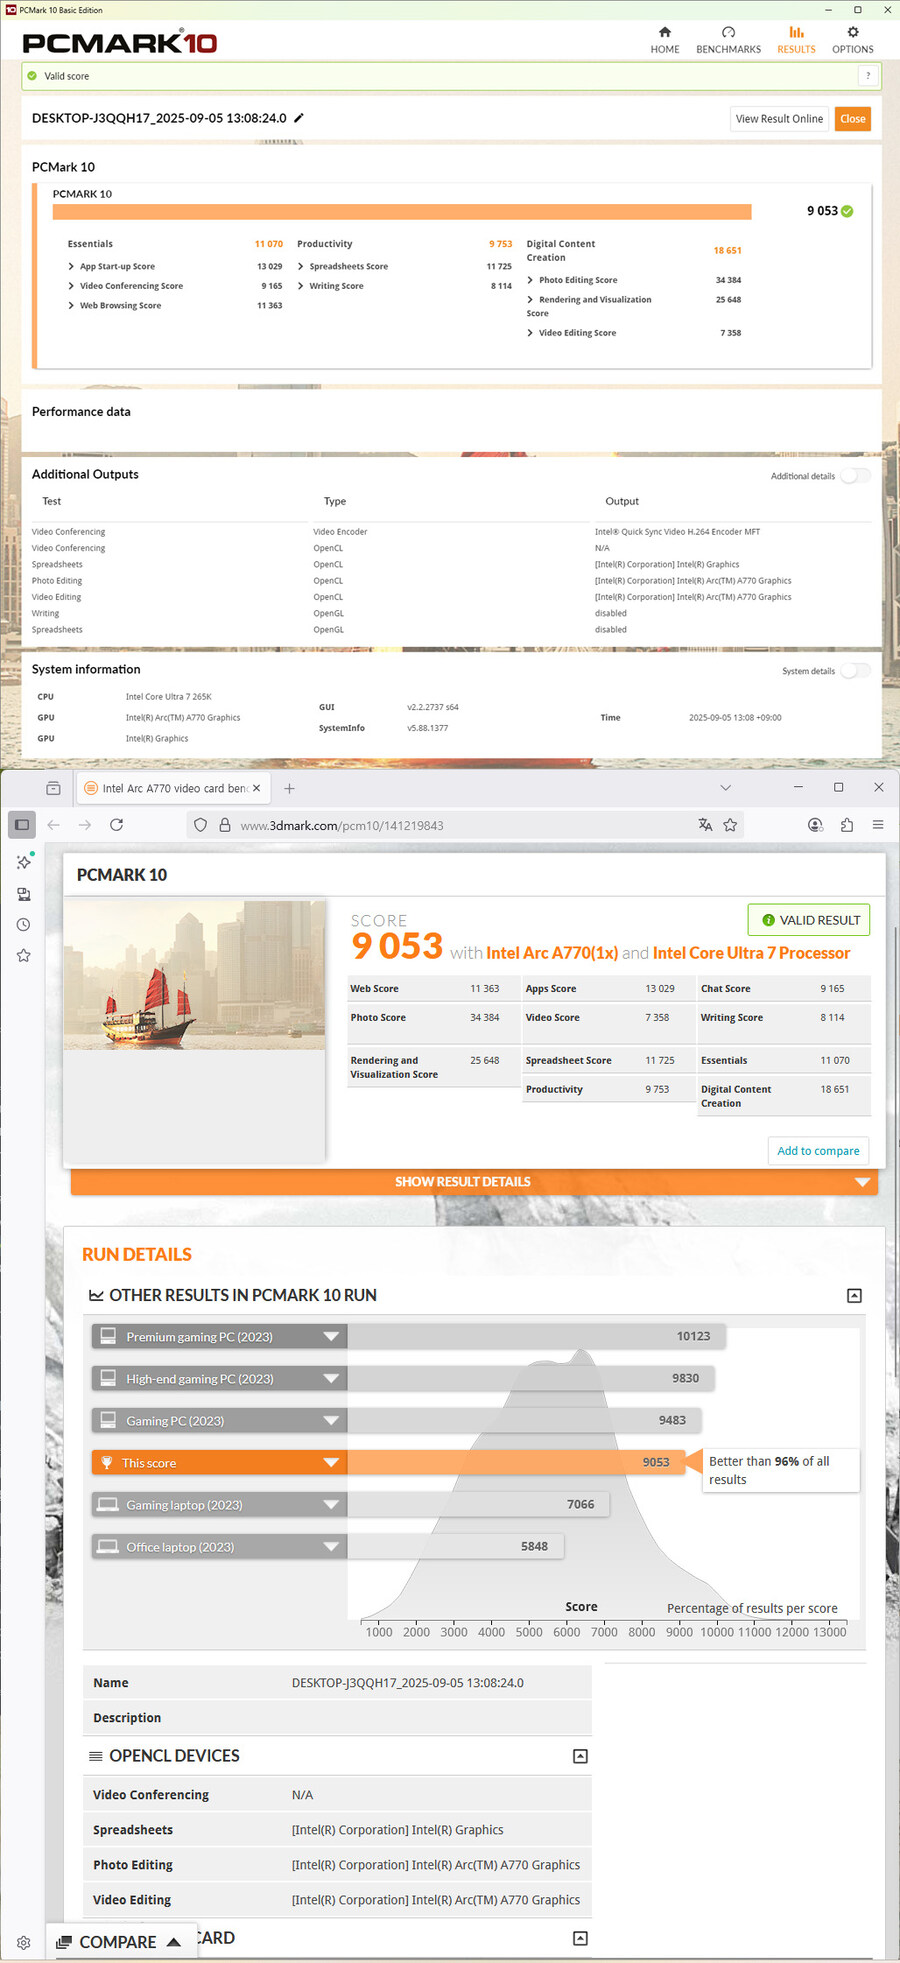Open the browser hamburger menu
This screenshot has width=900, height=1963.
point(878,825)
